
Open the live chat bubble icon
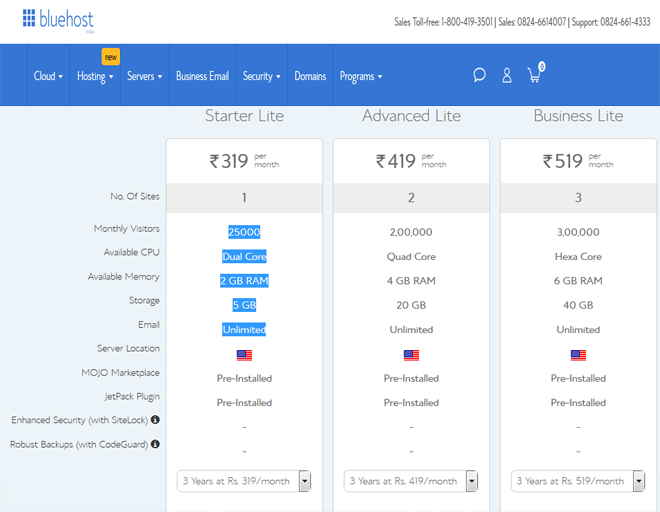pos(479,75)
